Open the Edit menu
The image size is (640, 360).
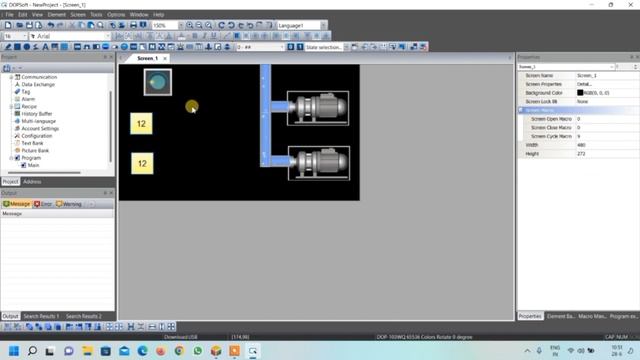click(x=22, y=15)
